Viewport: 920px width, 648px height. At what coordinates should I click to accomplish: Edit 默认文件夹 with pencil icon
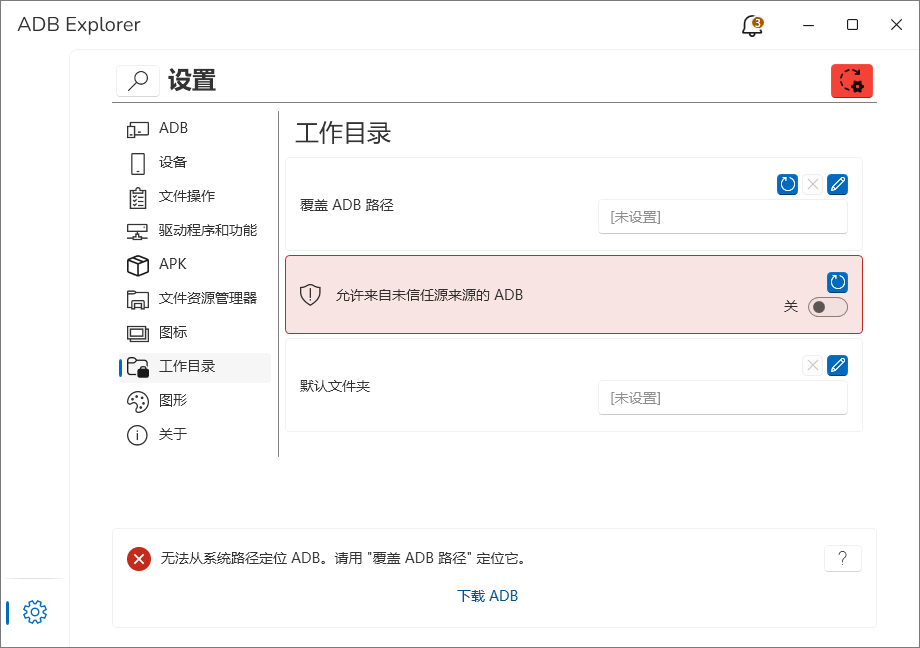(x=838, y=366)
